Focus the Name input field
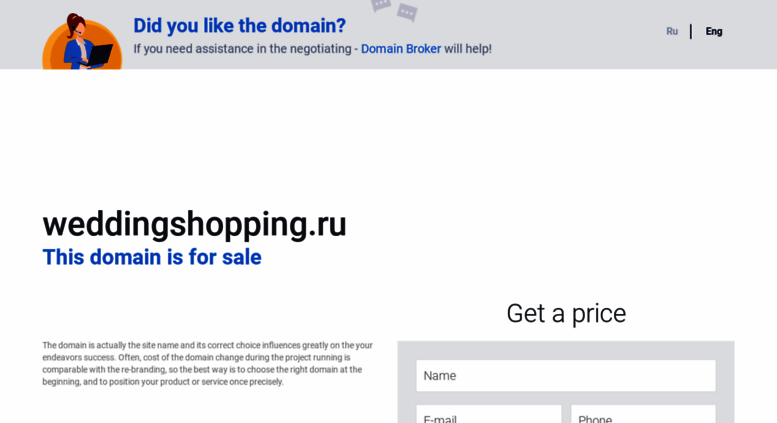 [566, 375]
